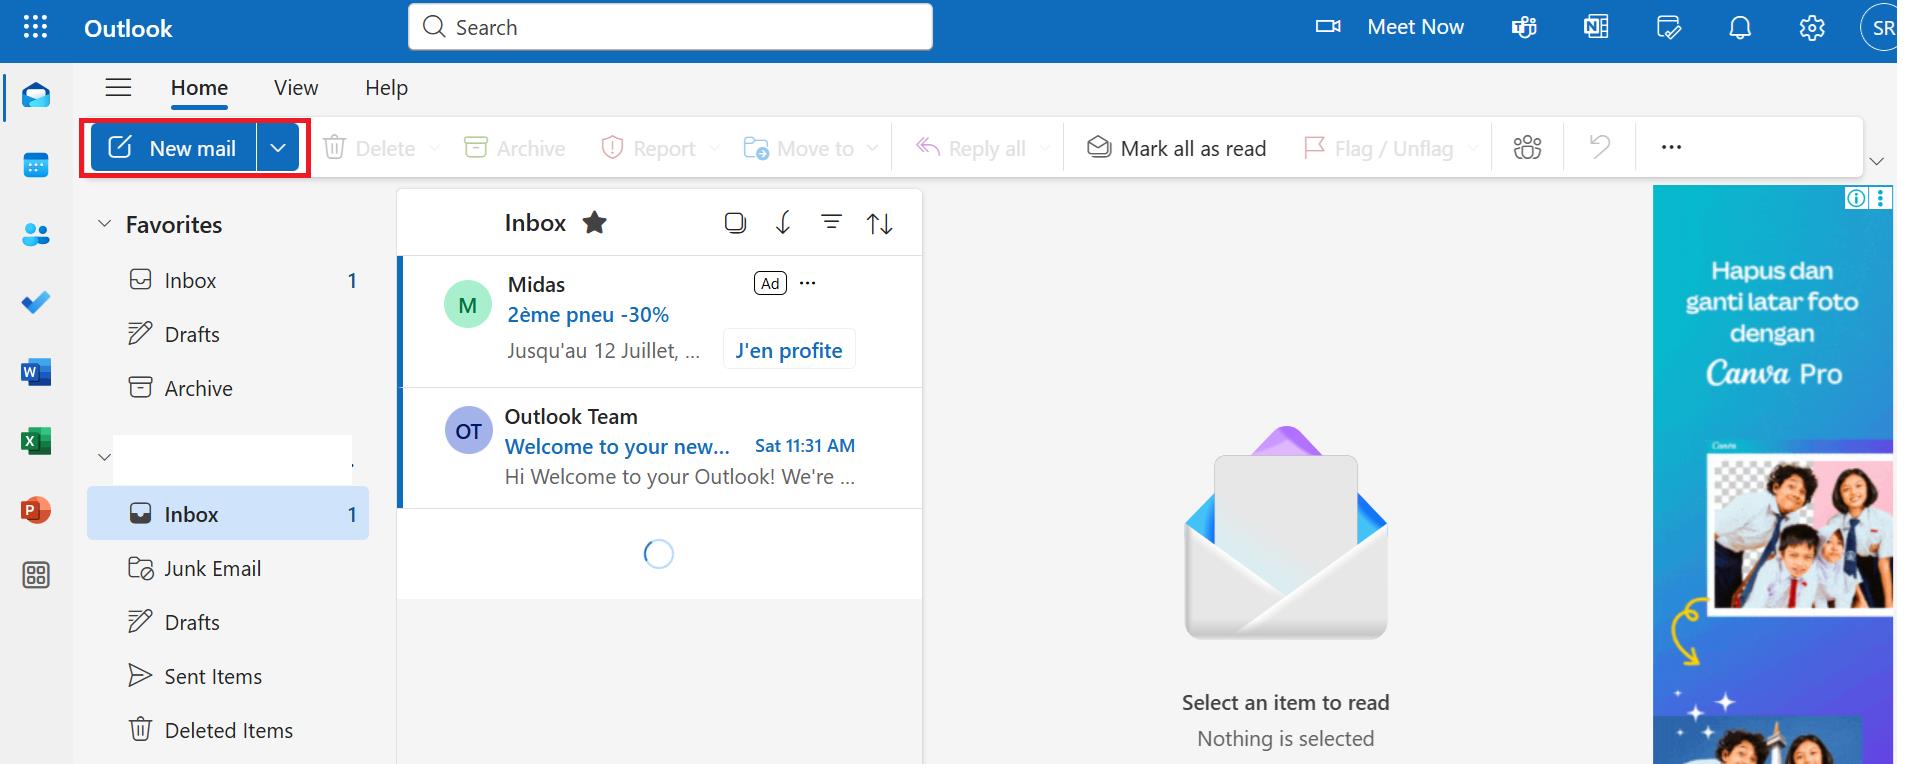Image resolution: width=1909 pixels, height=764 pixels.
Task: Open the account Drafts folder
Action: (228, 622)
